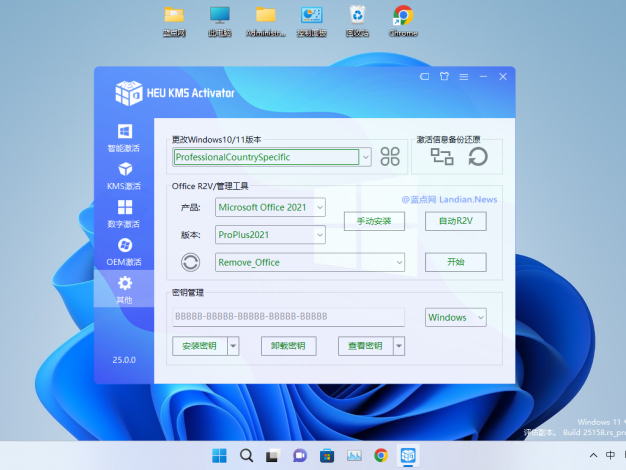Select the OEM激活 sidebar tab
This screenshot has height=470, width=626.
124,252
